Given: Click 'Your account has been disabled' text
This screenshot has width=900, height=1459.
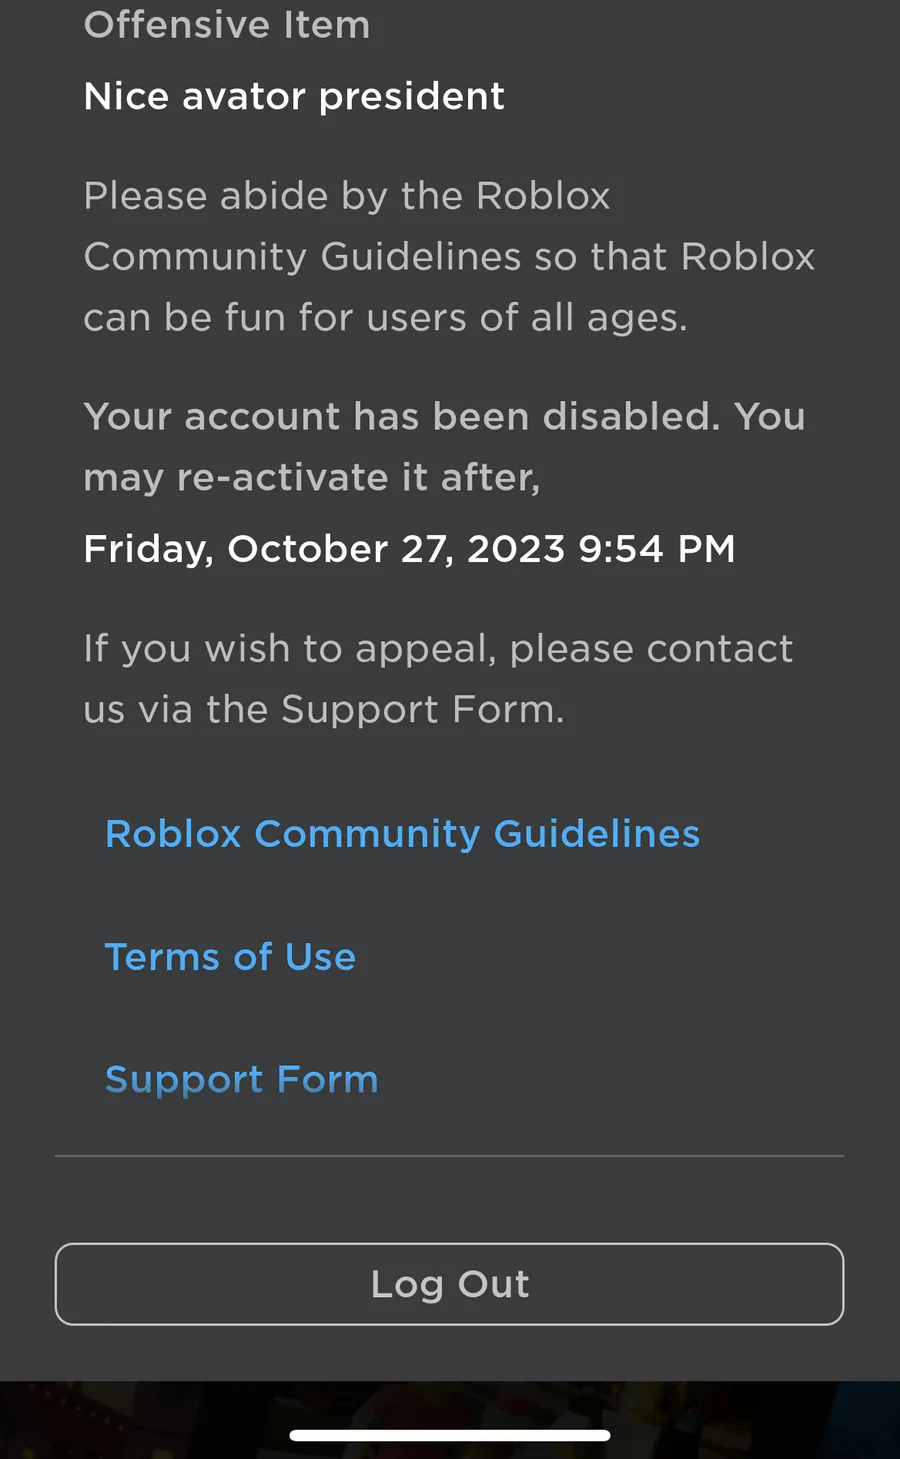Looking at the screenshot, I should [400, 417].
